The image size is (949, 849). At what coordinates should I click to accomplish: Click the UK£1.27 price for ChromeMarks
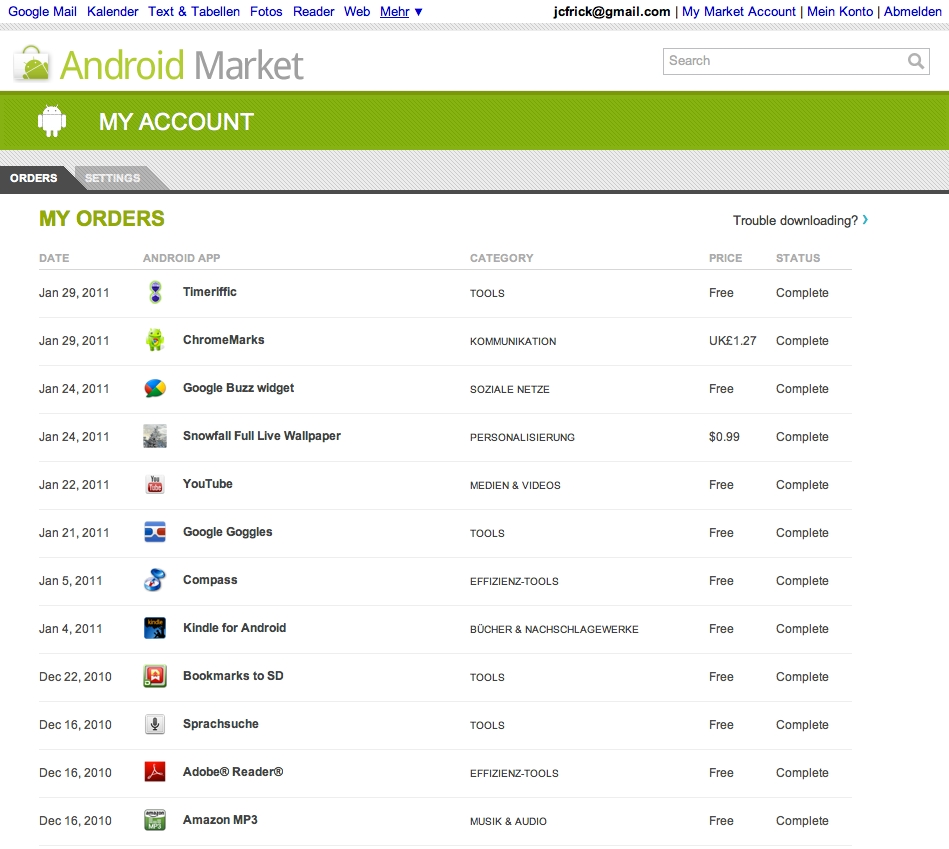point(732,341)
